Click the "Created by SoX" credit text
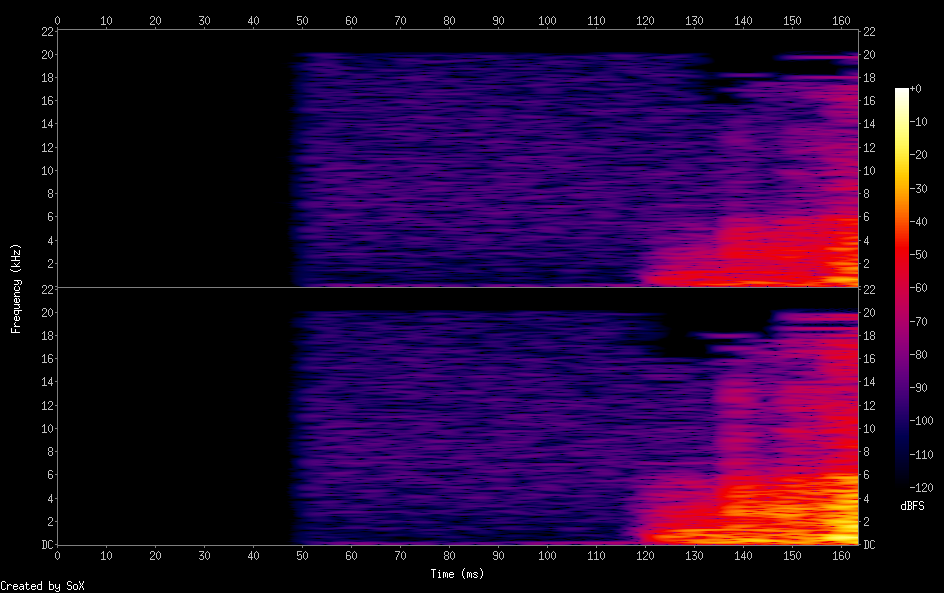 [42, 586]
